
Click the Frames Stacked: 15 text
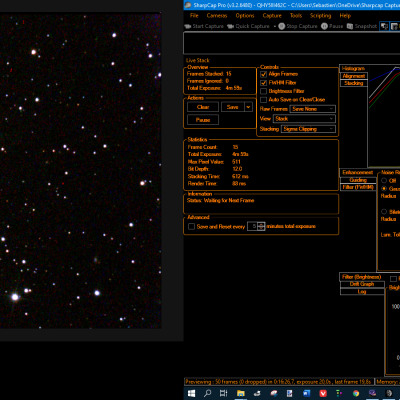coord(209,74)
